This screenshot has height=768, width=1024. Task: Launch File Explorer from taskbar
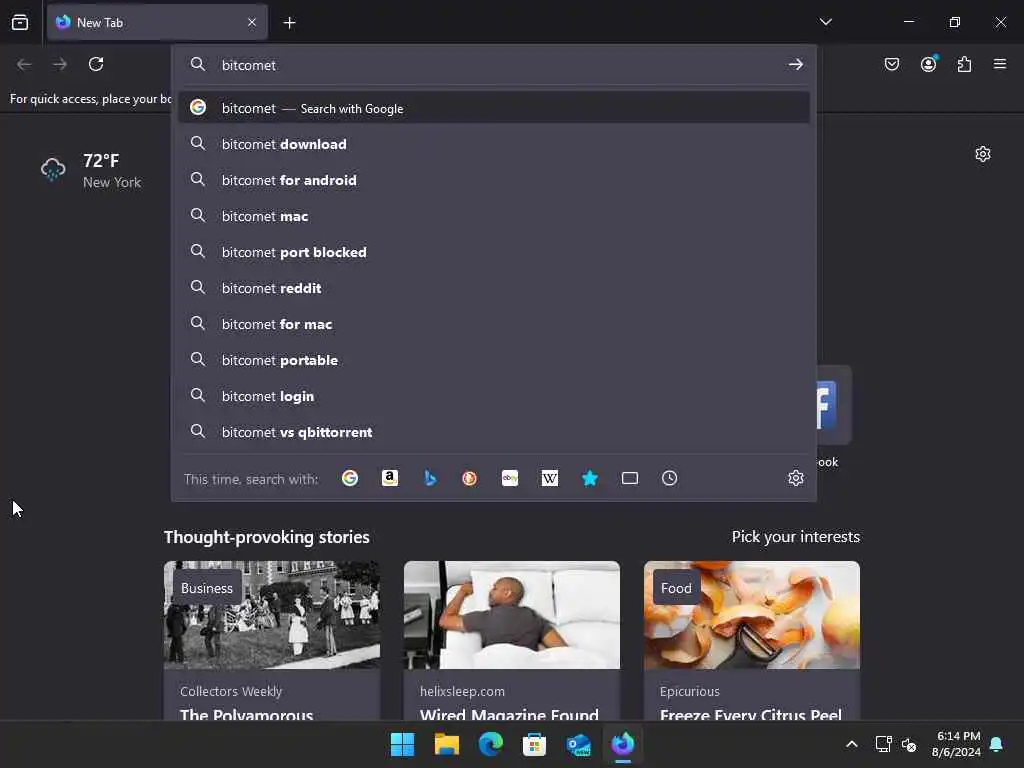click(x=447, y=744)
